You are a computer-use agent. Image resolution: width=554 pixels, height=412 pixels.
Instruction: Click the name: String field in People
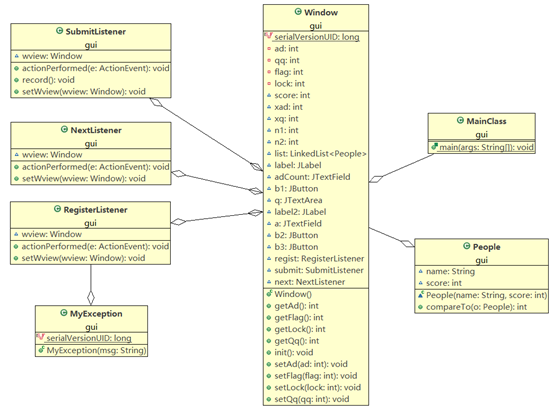point(450,271)
